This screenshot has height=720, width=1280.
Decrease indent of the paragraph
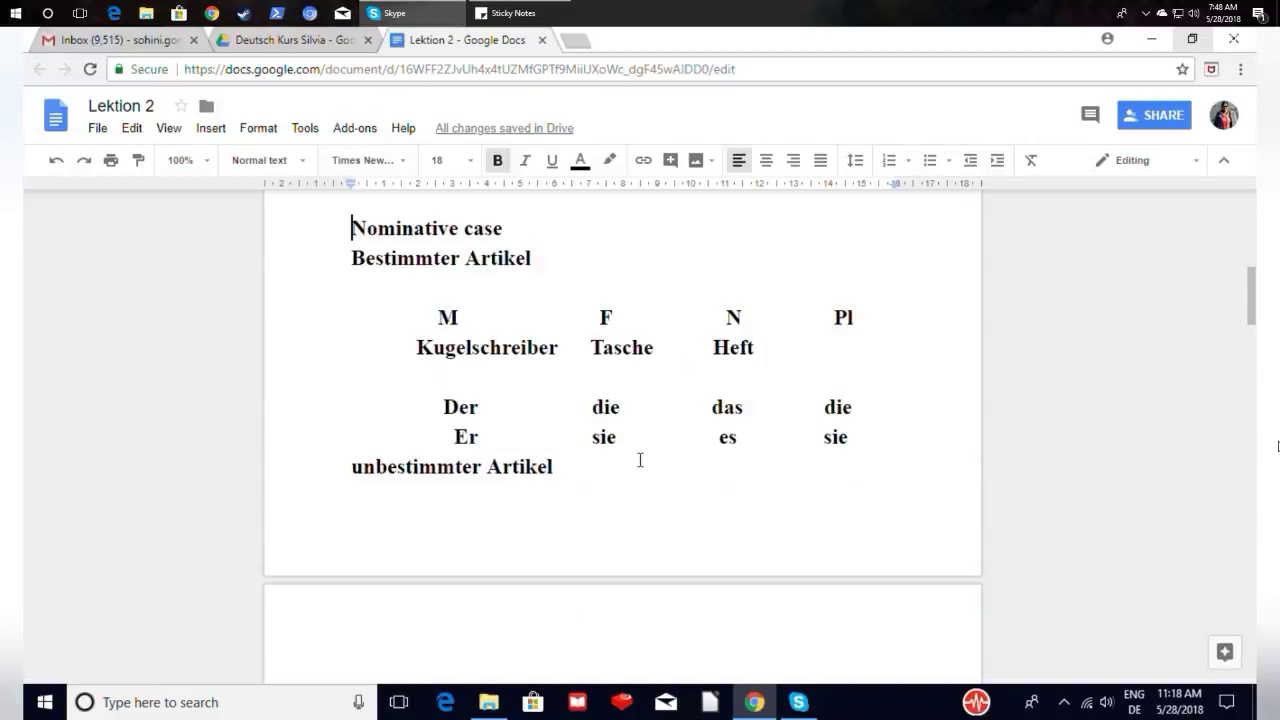970,160
